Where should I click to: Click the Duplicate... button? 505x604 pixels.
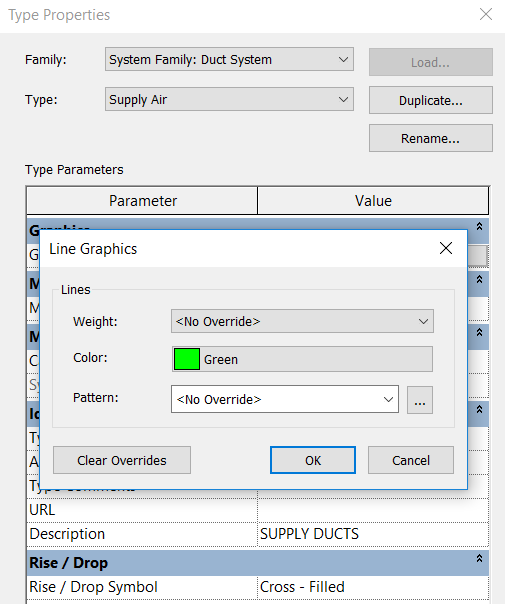431,100
